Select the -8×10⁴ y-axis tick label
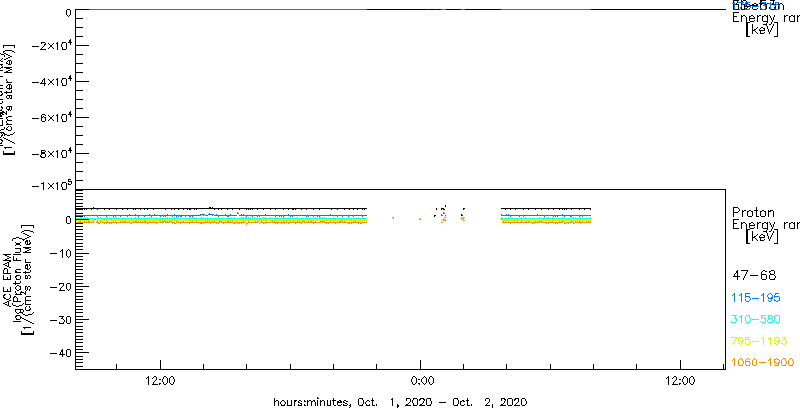The width and height of the screenshot is (800, 410). pos(51,153)
